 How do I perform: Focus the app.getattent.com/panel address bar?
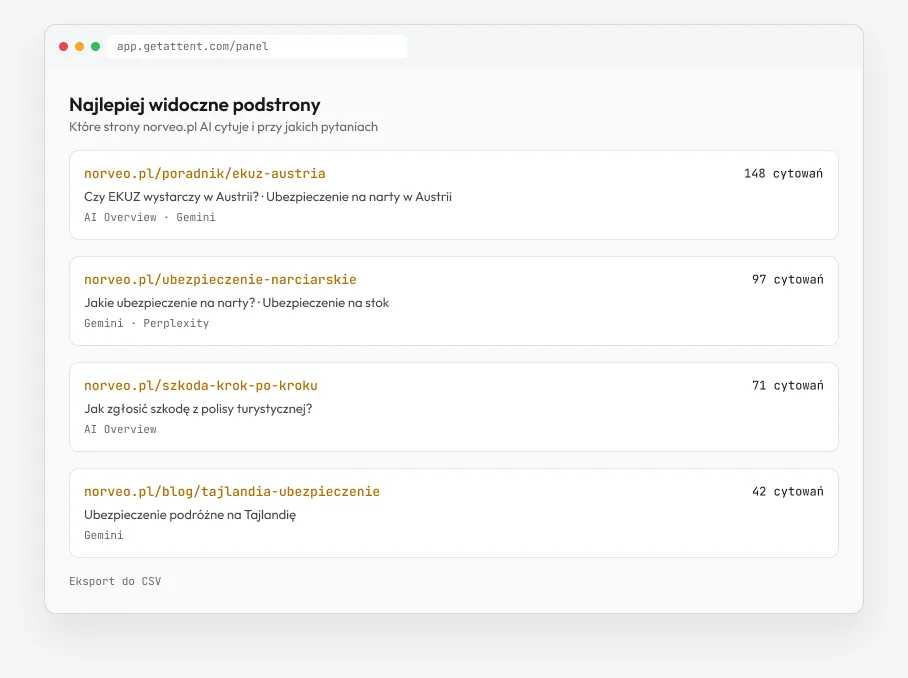tap(257, 46)
